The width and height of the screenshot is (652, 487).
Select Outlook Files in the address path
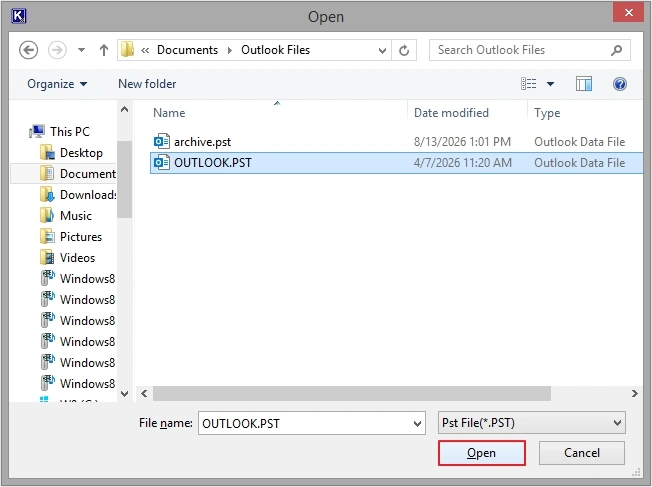pyautogui.click(x=275, y=50)
